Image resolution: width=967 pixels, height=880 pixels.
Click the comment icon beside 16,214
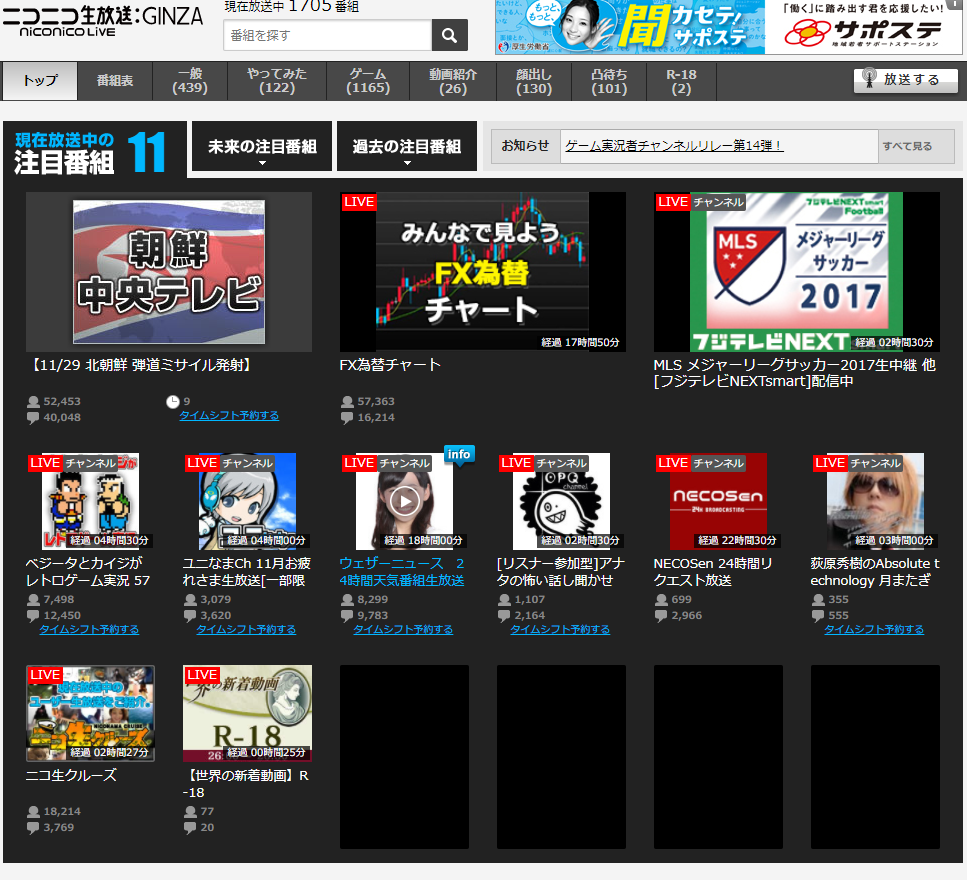347,418
